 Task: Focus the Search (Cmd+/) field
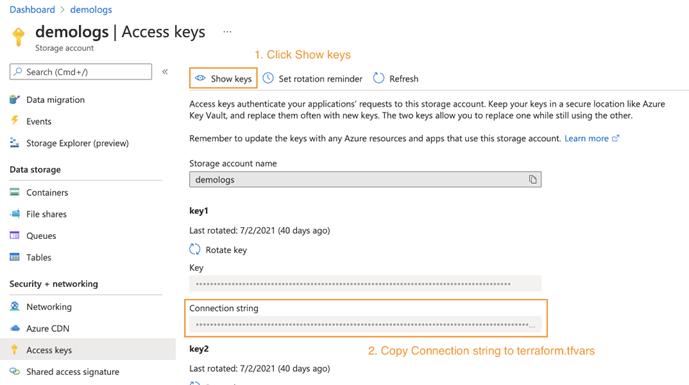click(81, 72)
